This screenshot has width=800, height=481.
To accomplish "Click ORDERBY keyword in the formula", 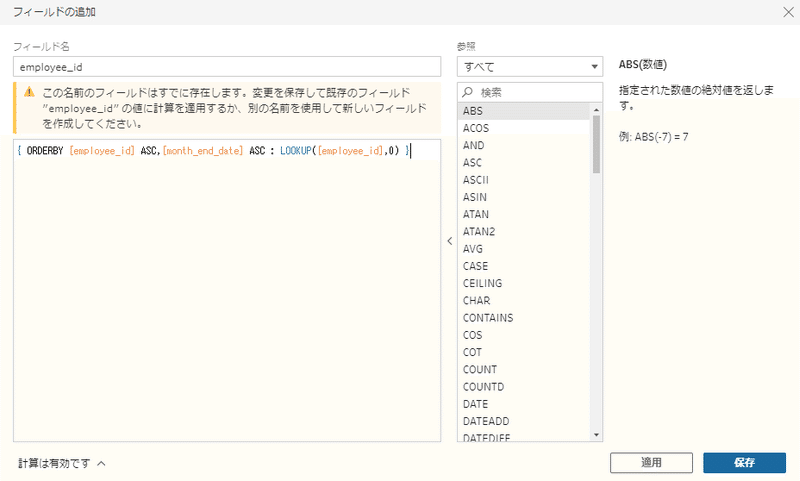I will coord(45,150).
